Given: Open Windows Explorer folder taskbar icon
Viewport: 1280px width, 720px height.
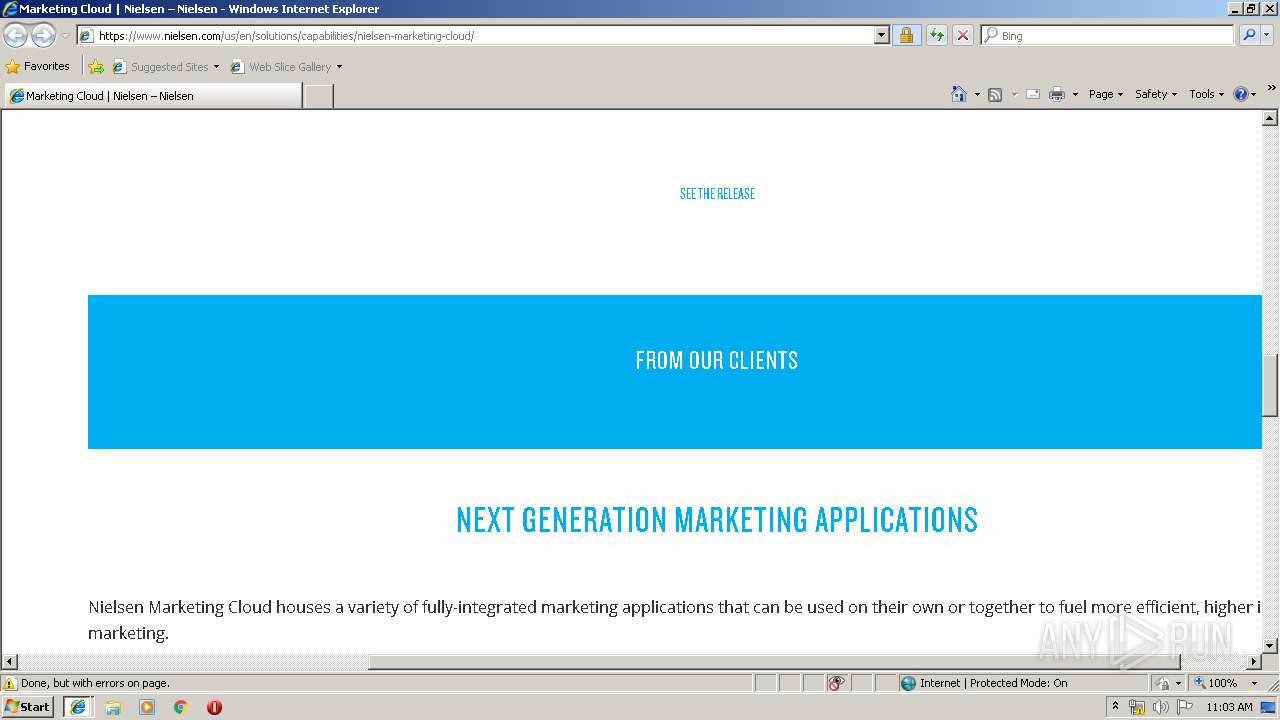Looking at the screenshot, I should pos(113,707).
